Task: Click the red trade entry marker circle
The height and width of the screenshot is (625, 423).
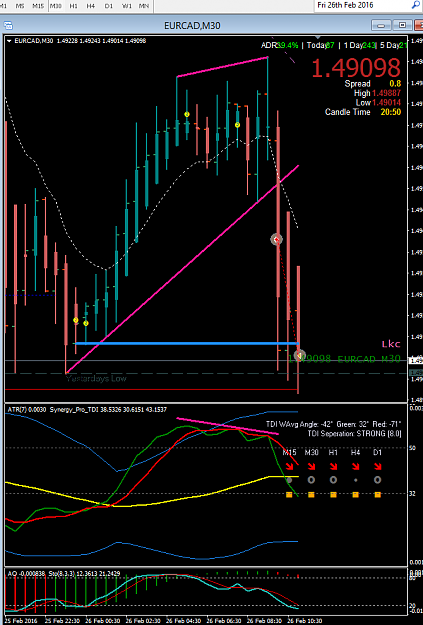Action: coord(276,239)
